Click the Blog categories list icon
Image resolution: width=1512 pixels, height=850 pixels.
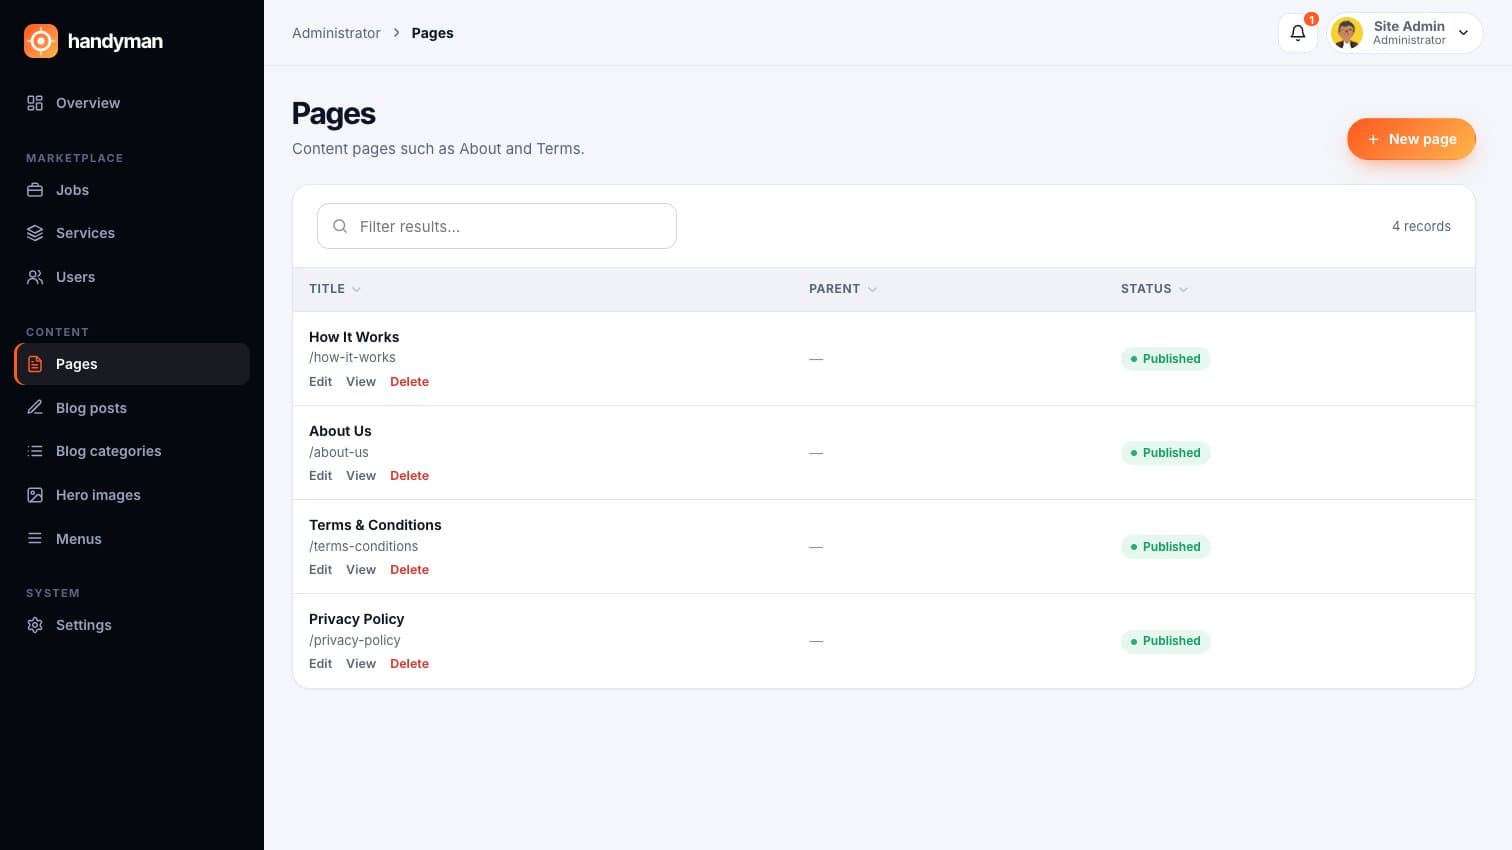[35, 451]
